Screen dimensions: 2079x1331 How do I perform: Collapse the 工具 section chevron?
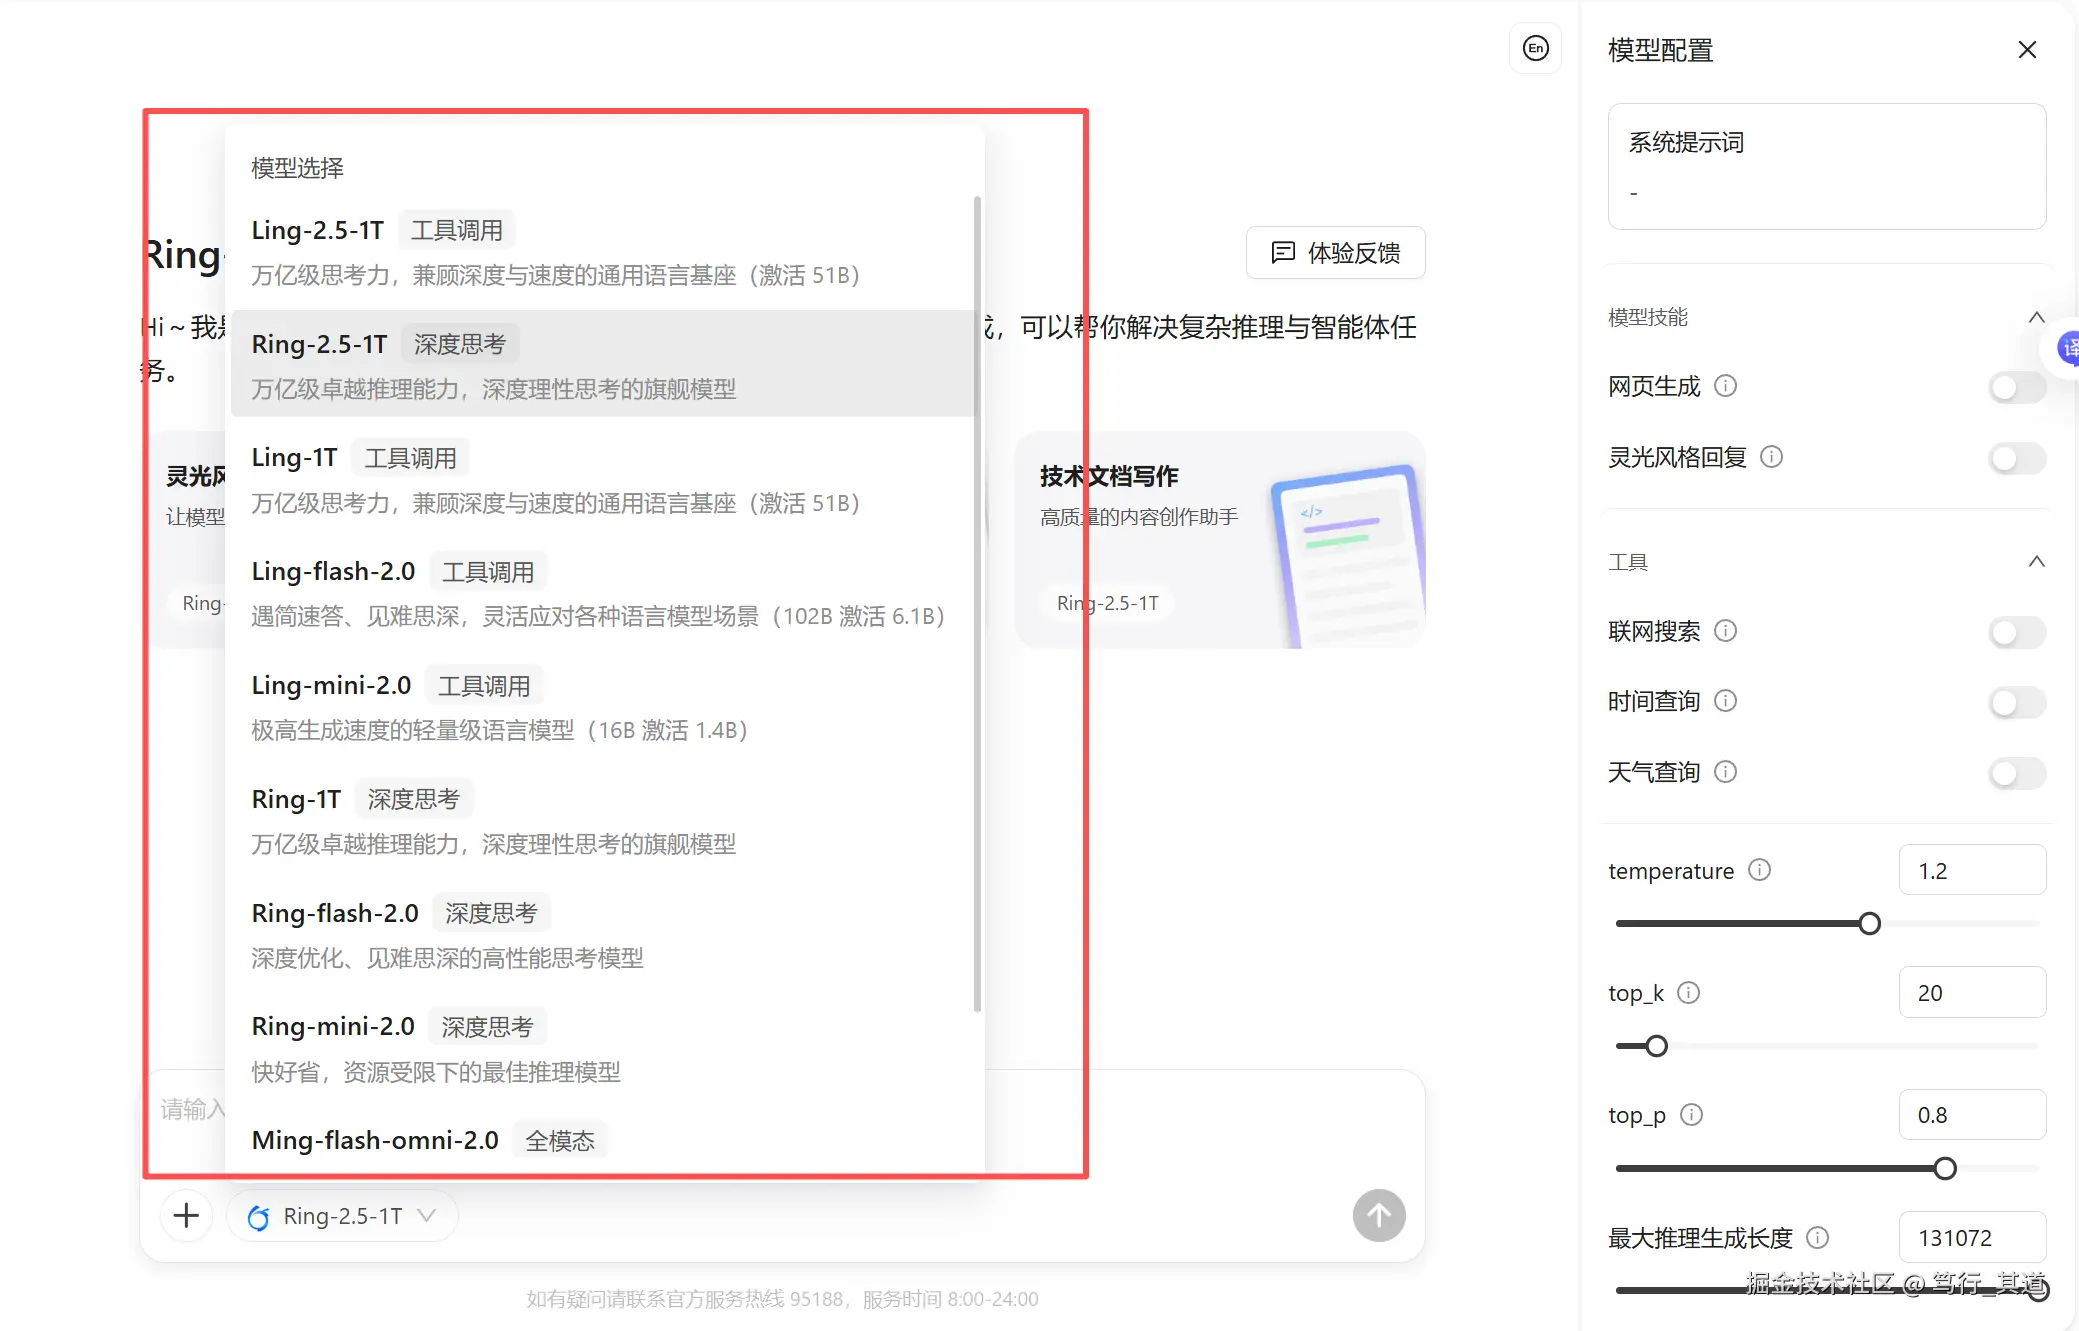[2036, 561]
